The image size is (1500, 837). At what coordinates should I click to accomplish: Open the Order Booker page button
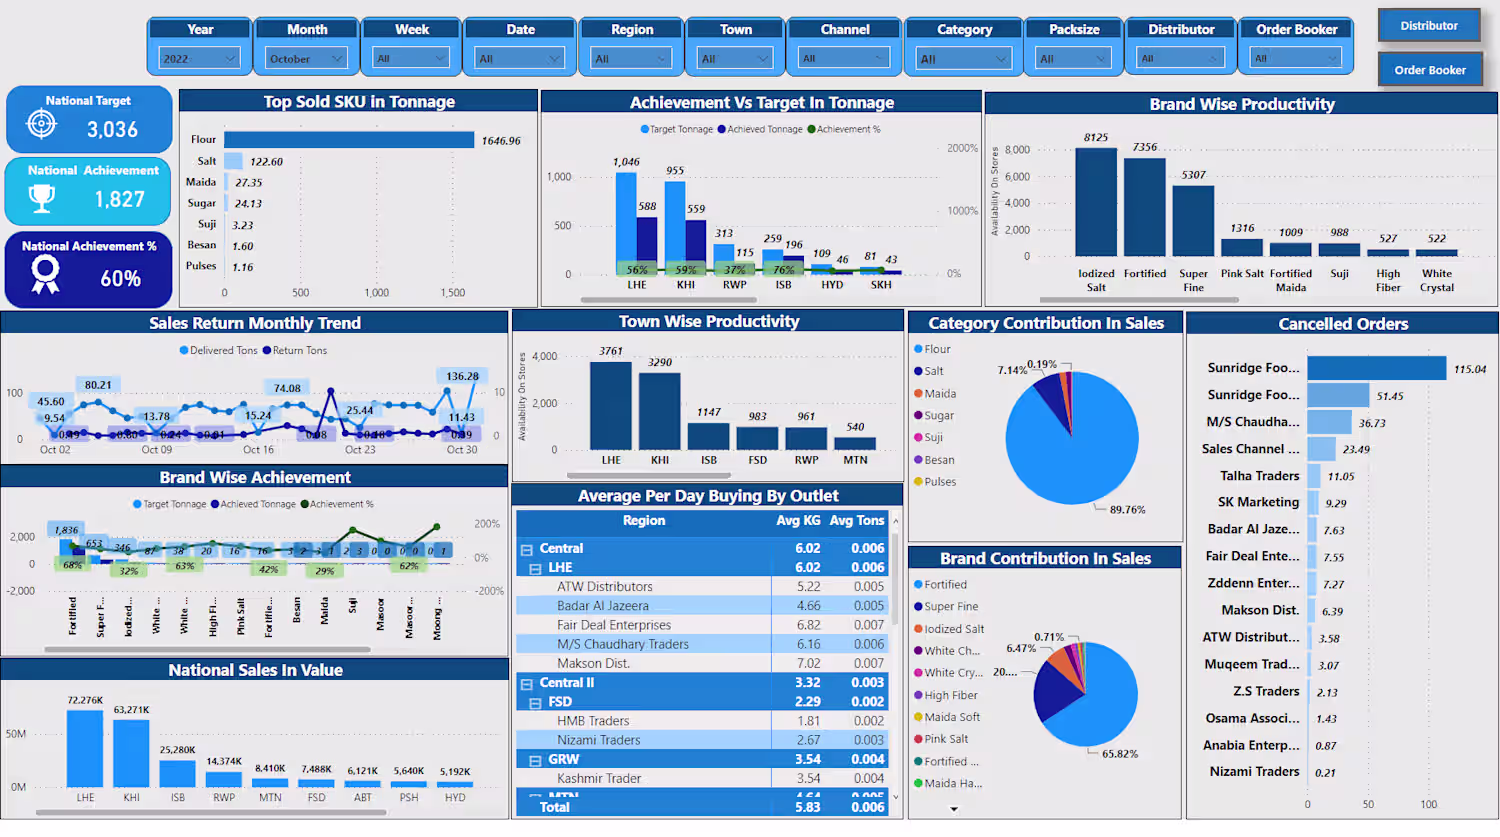coord(1430,70)
